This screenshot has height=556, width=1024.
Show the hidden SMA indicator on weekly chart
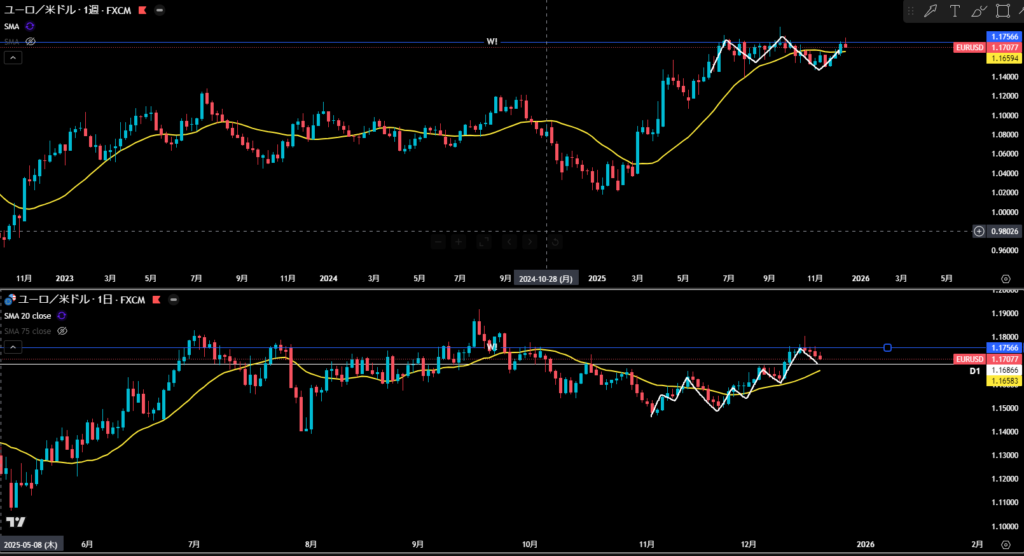pyautogui.click(x=31, y=41)
